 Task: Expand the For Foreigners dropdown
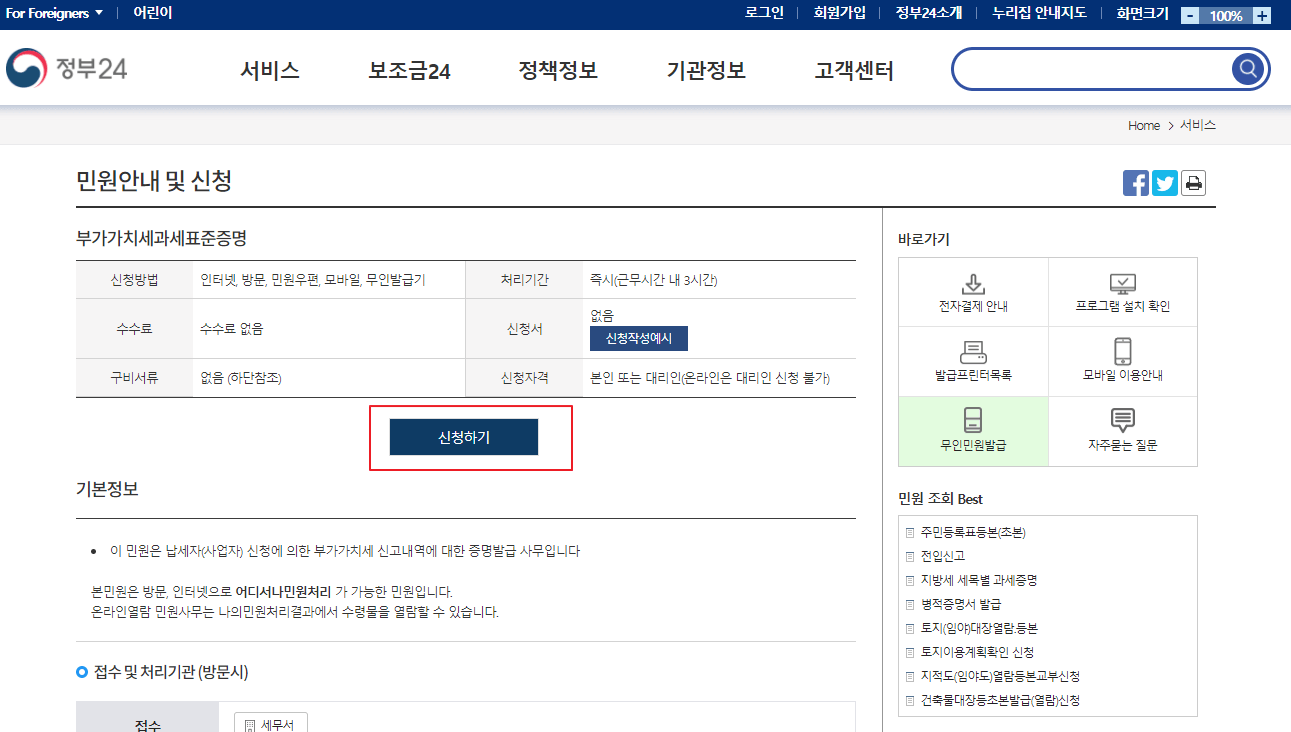pos(54,13)
